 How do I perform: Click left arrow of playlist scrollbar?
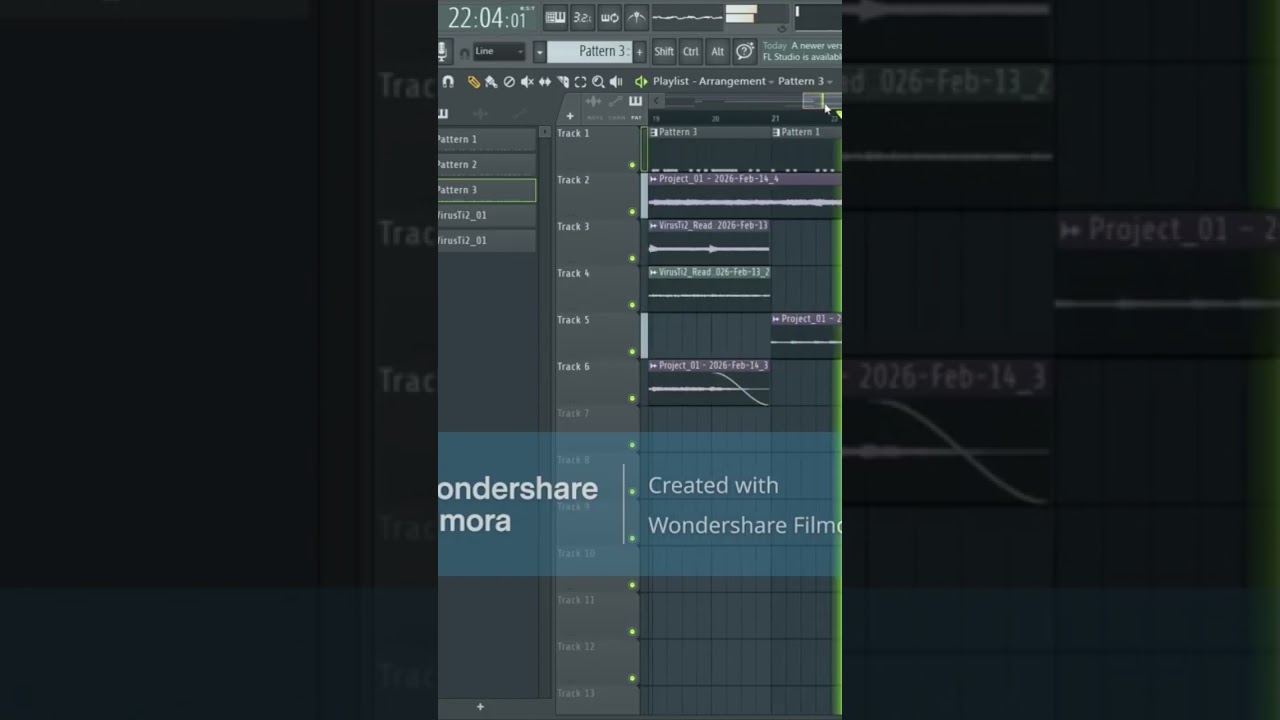pyautogui.click(x=656, y=101)
